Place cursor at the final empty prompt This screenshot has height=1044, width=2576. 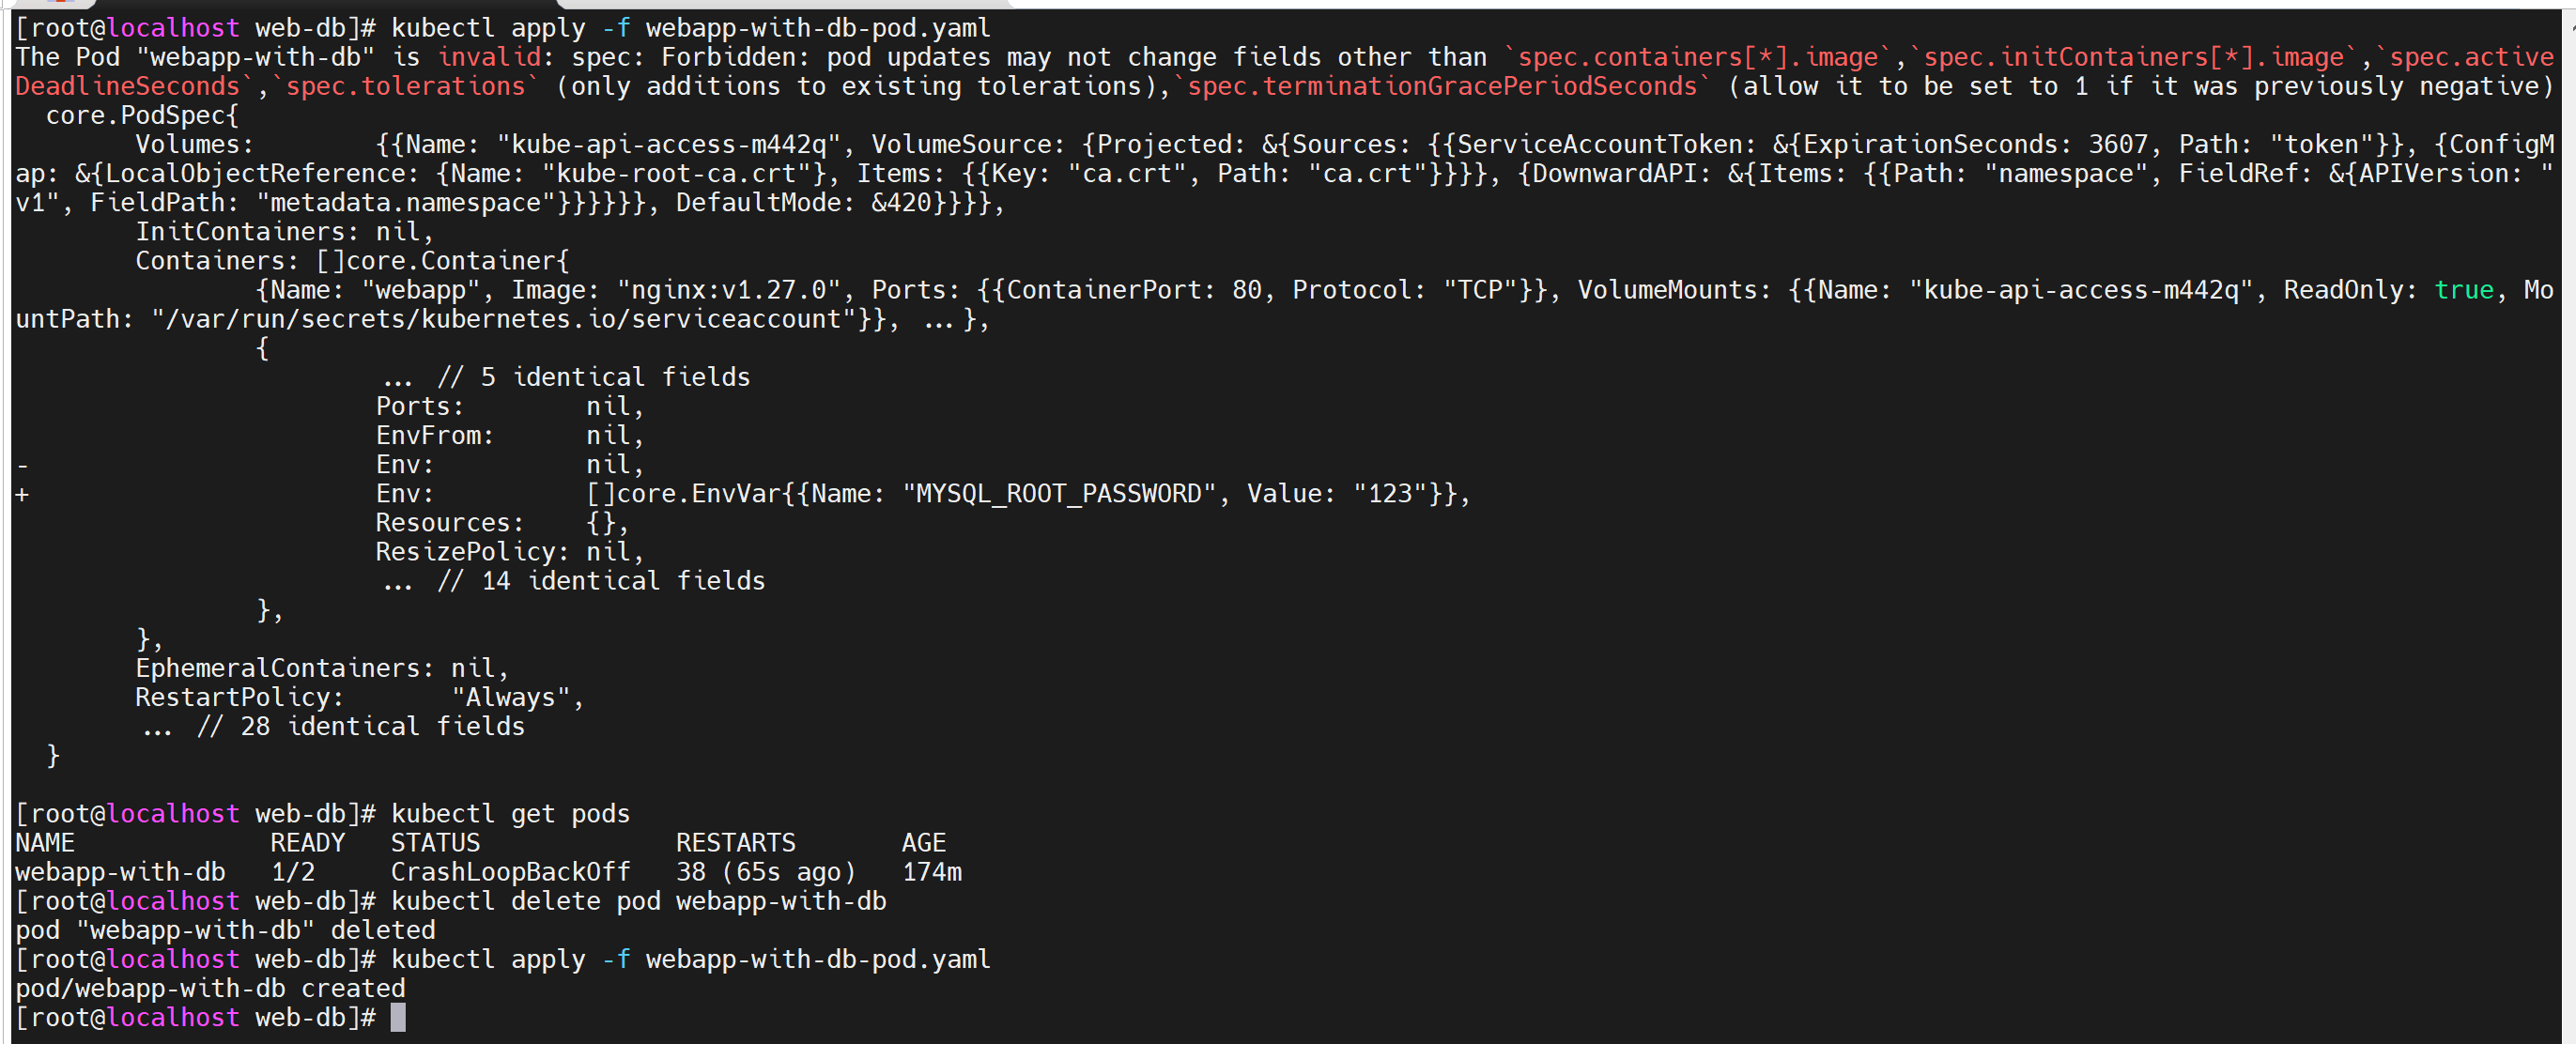pos(398,1018)
